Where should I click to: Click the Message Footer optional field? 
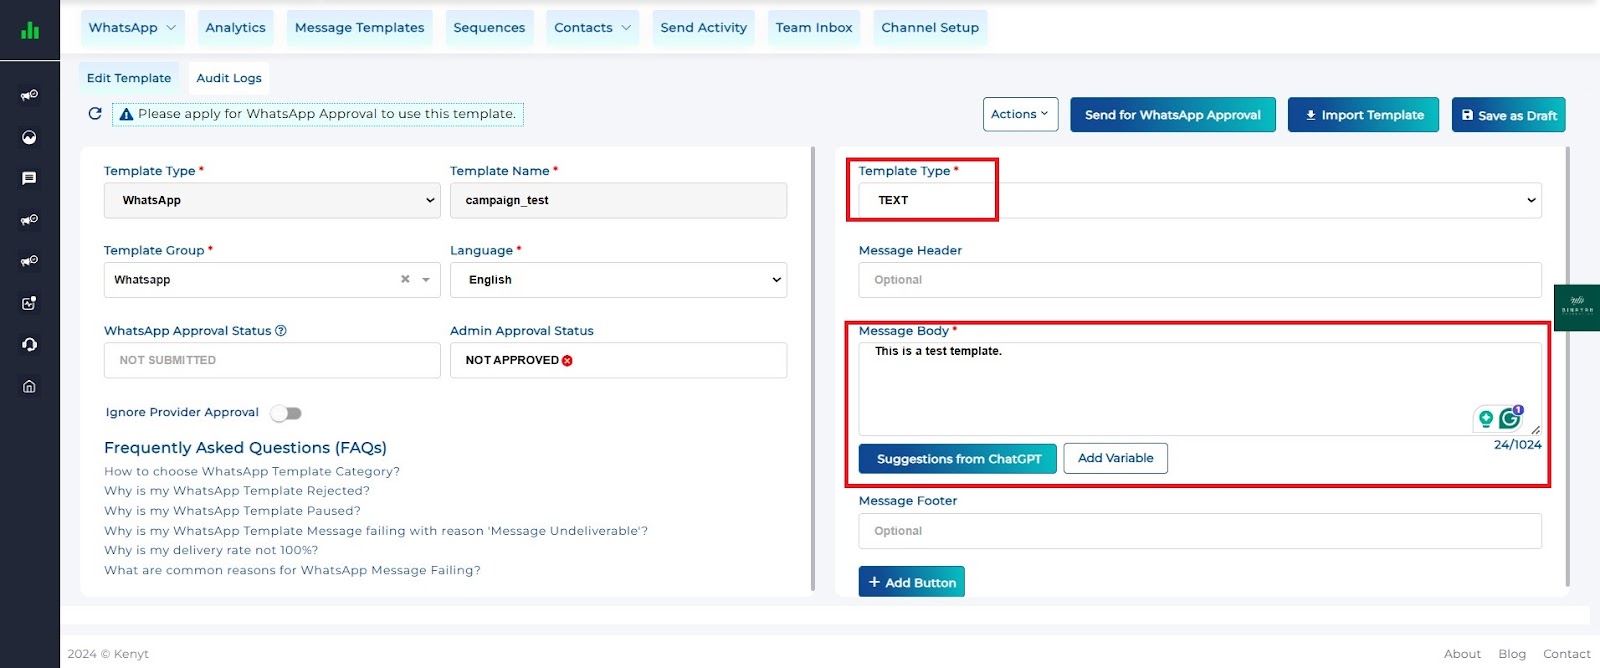[x=1200, y=531]
